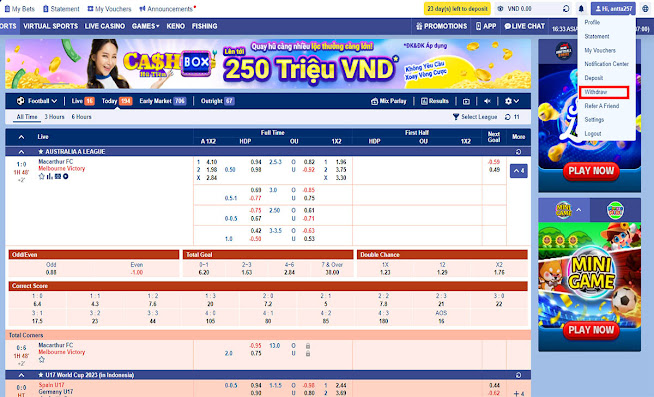Collapse the U17 World Cup 2023 group
Screen dimensions: 654x397
point(21,375)
